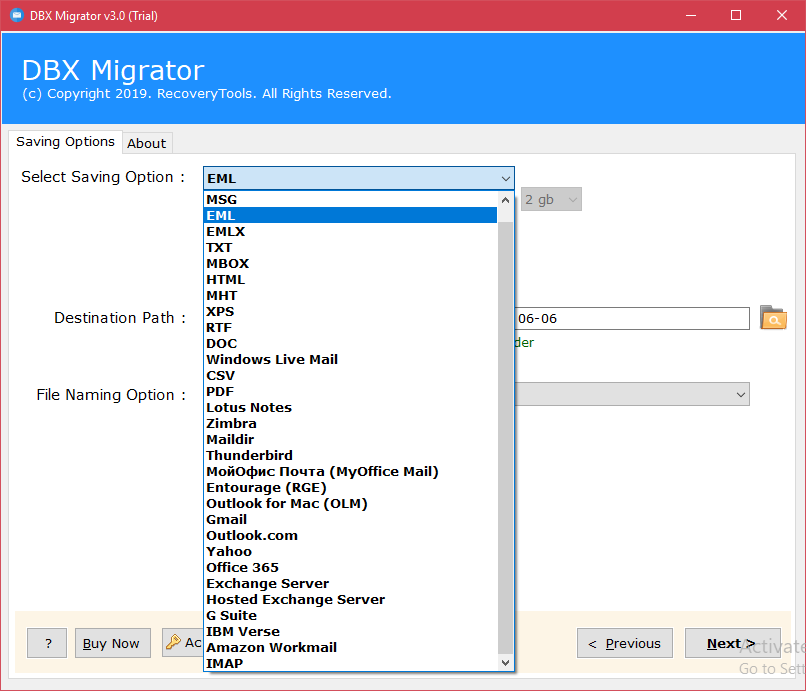
Task: Open the Select Saving Option combo box
Action: pos(359,178)
